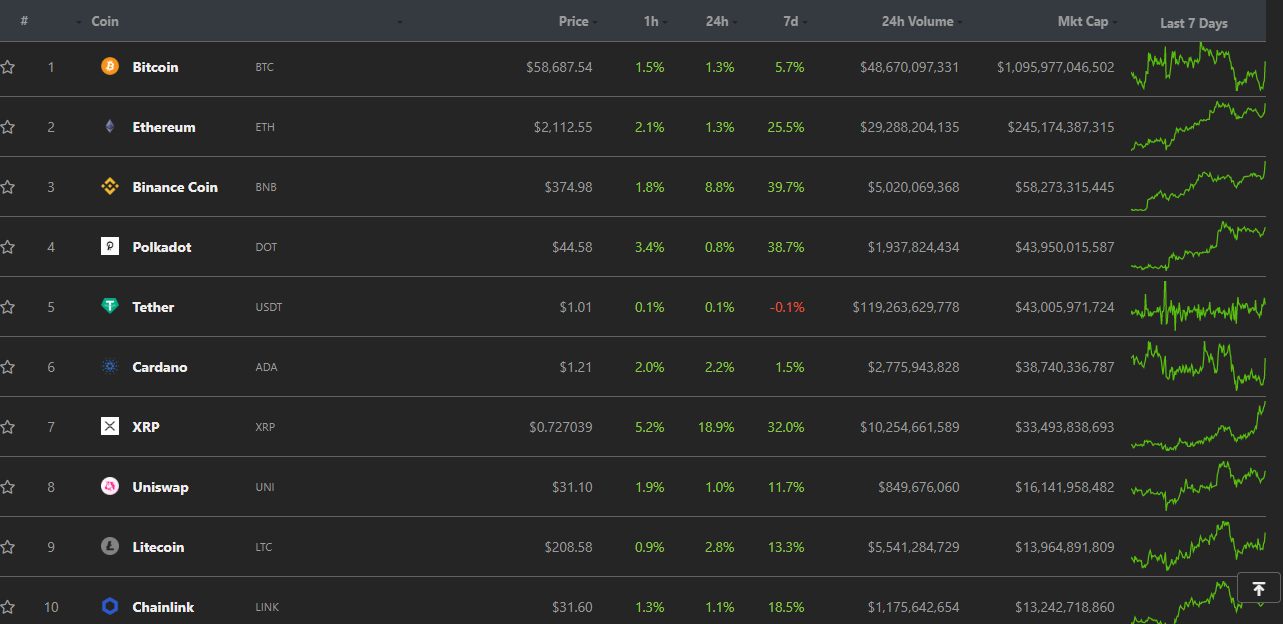Open the Cardano coin page link
This screenshot has width=1283, height=624.
(x=159, y=367)
